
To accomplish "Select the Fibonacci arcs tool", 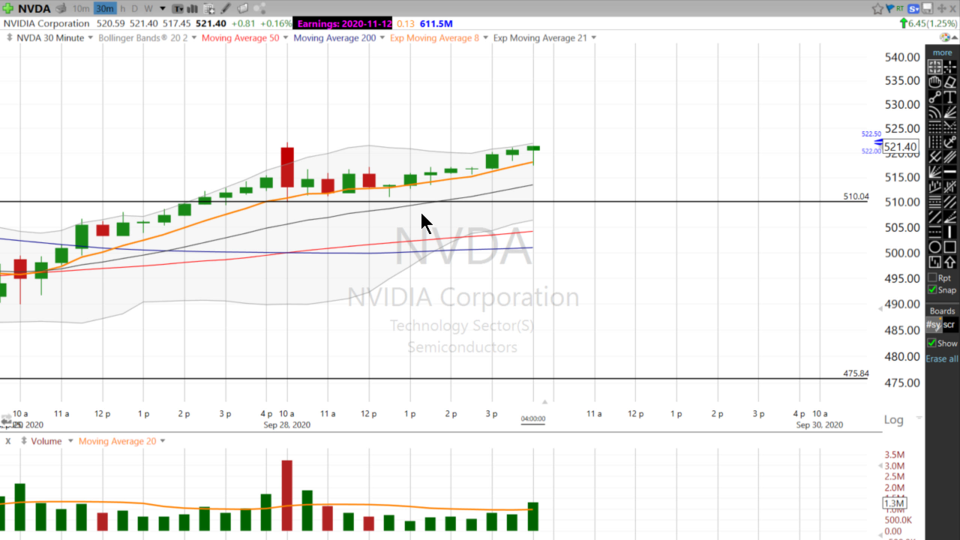I will pos(935,112).
